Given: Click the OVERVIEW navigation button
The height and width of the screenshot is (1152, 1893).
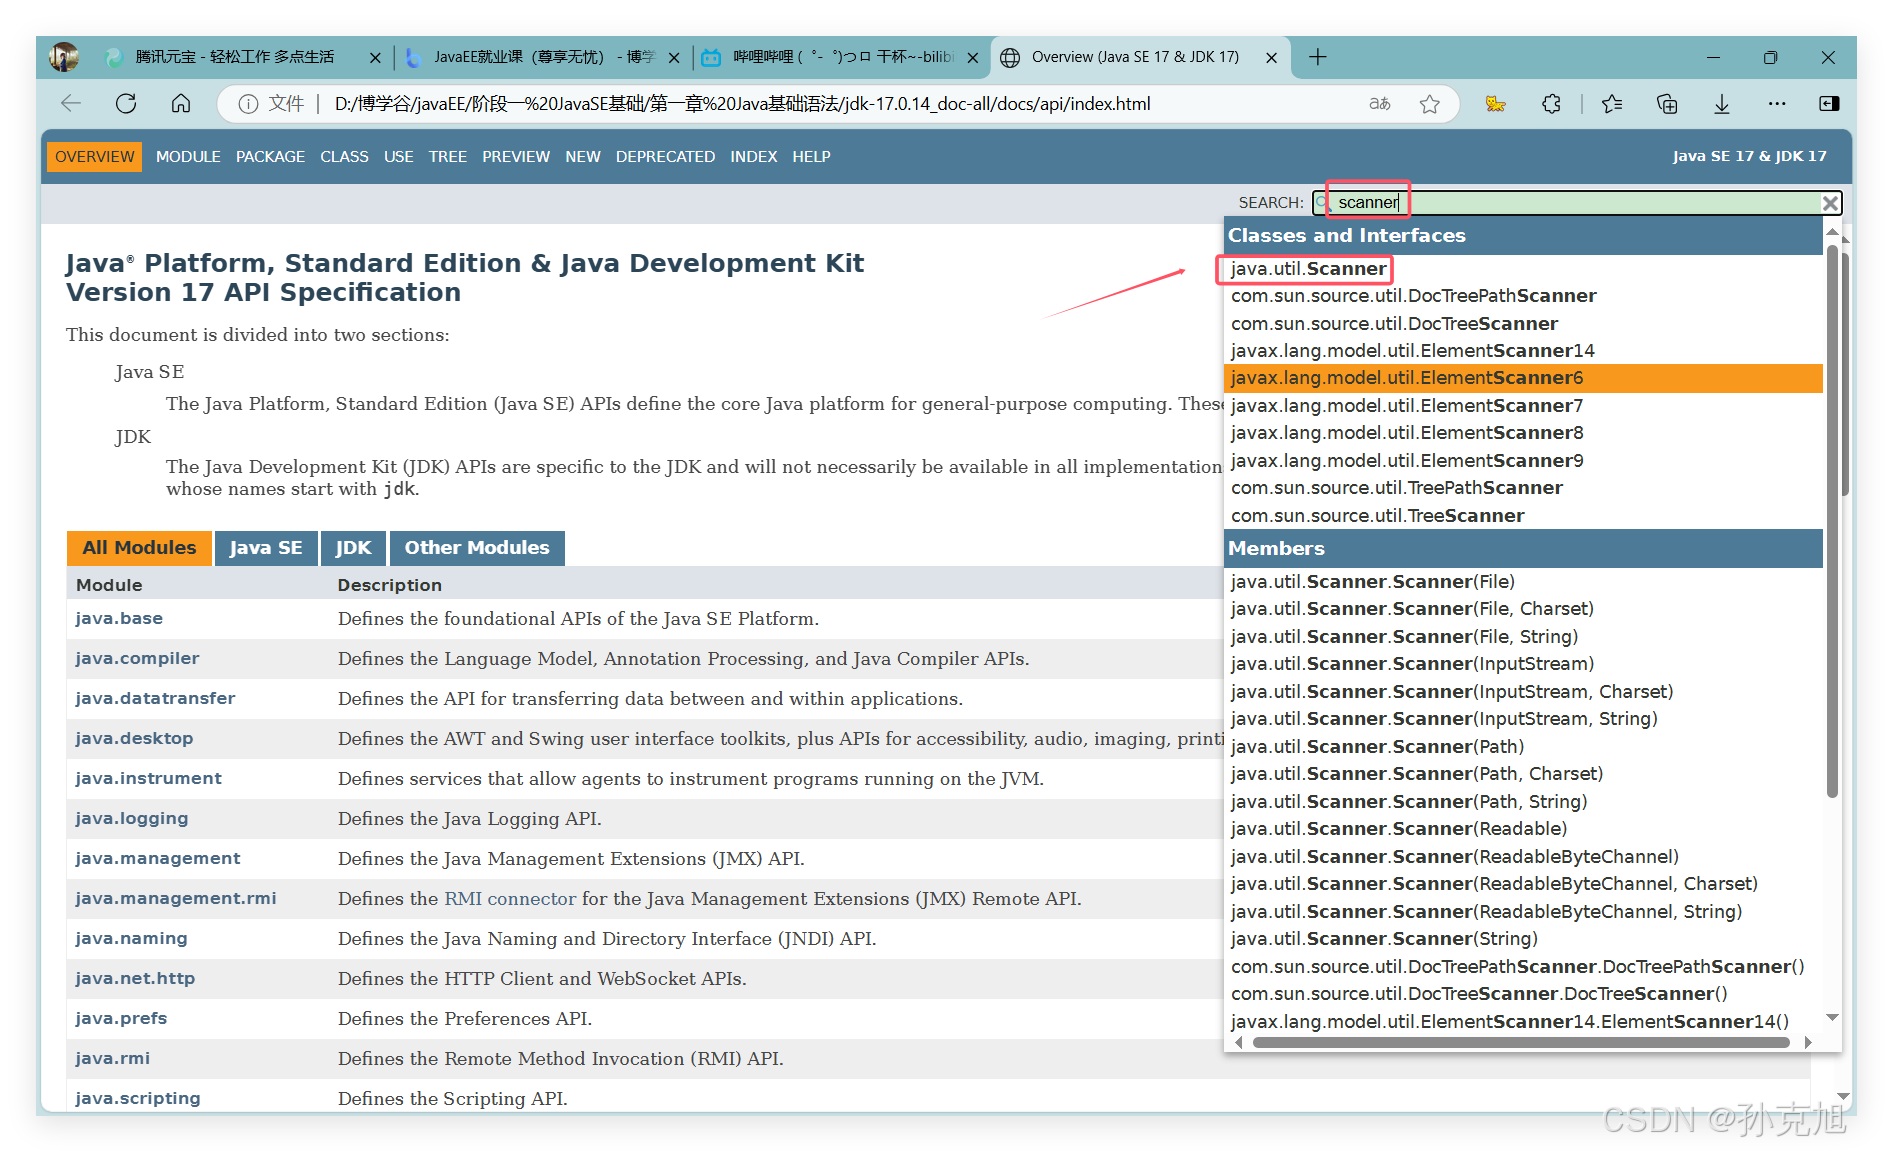Looking at the screenshot, I should 94,157.
